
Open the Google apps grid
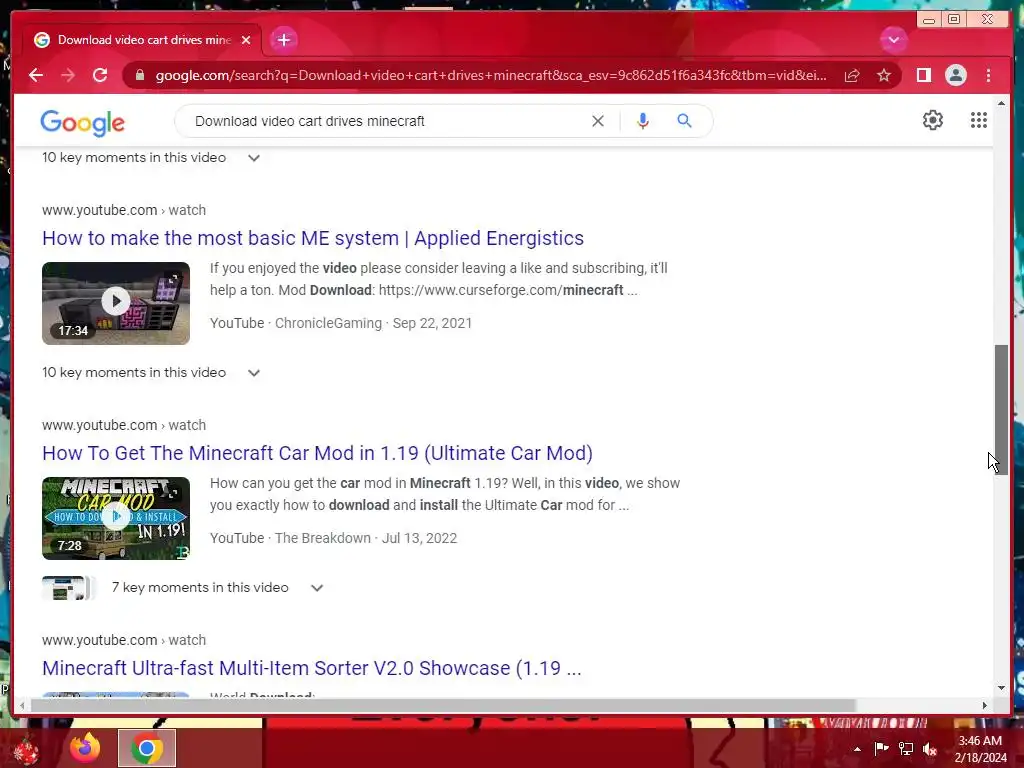click(x=978, y=120)
